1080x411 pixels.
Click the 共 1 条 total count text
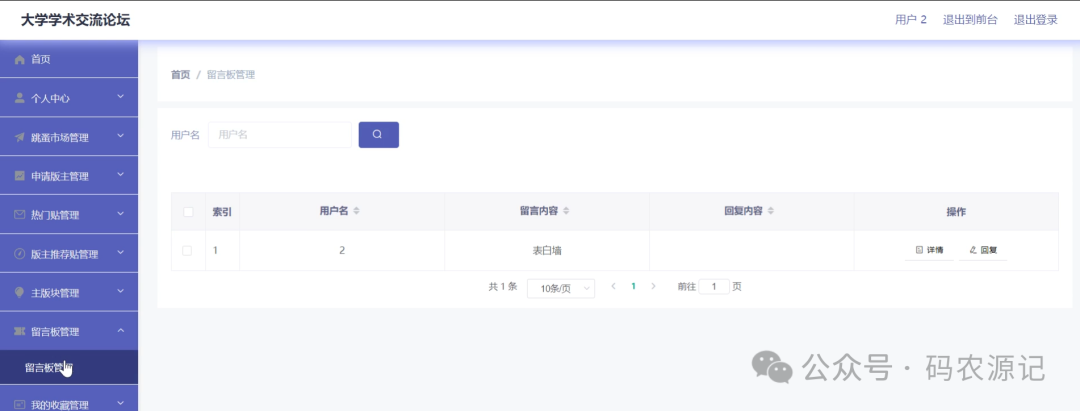503,286
